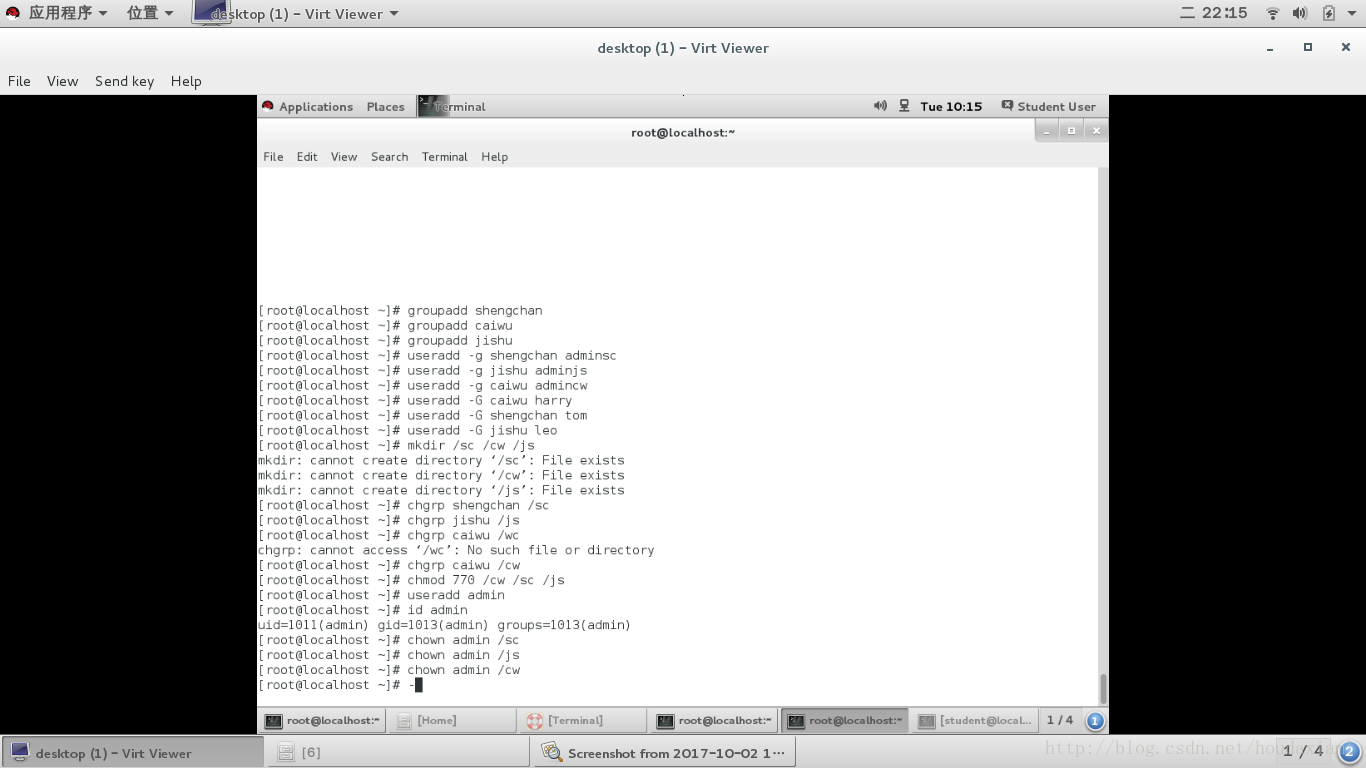Screen dimensions: 1366x768
Task: Expand the host system menu arrow
Action: click(1352, 13)
